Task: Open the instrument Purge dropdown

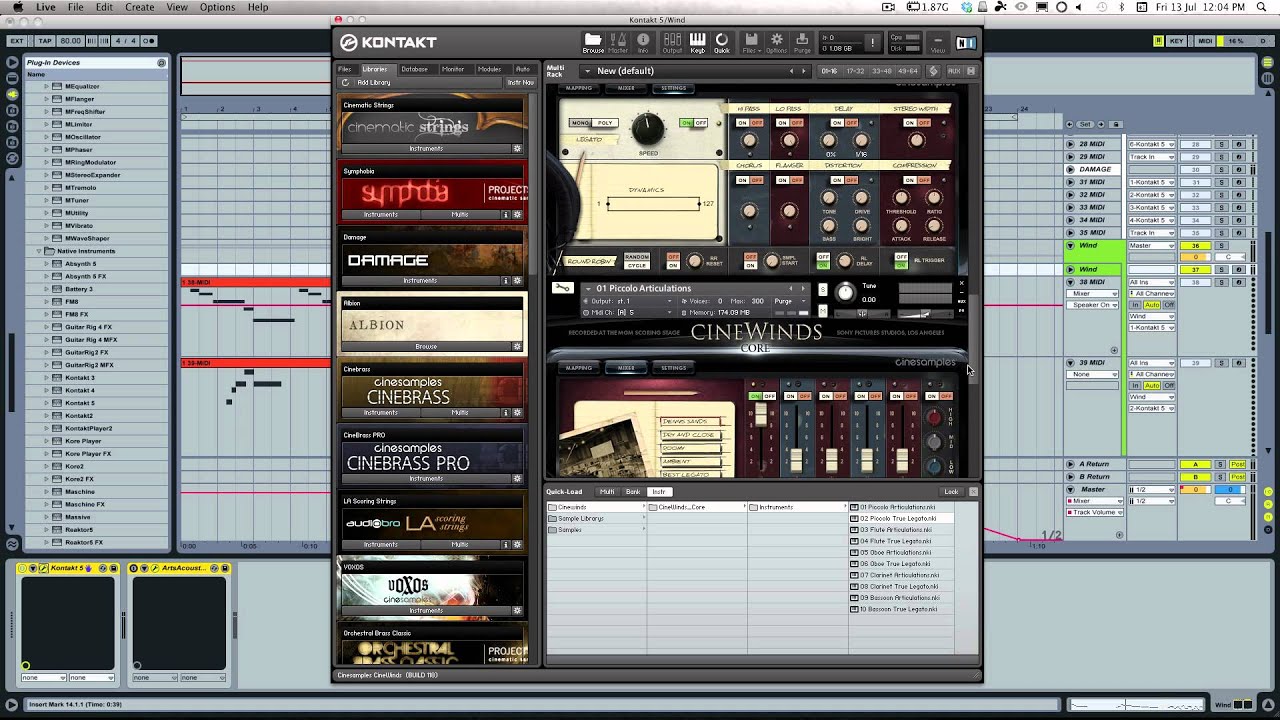Action: tap(788, 301)
